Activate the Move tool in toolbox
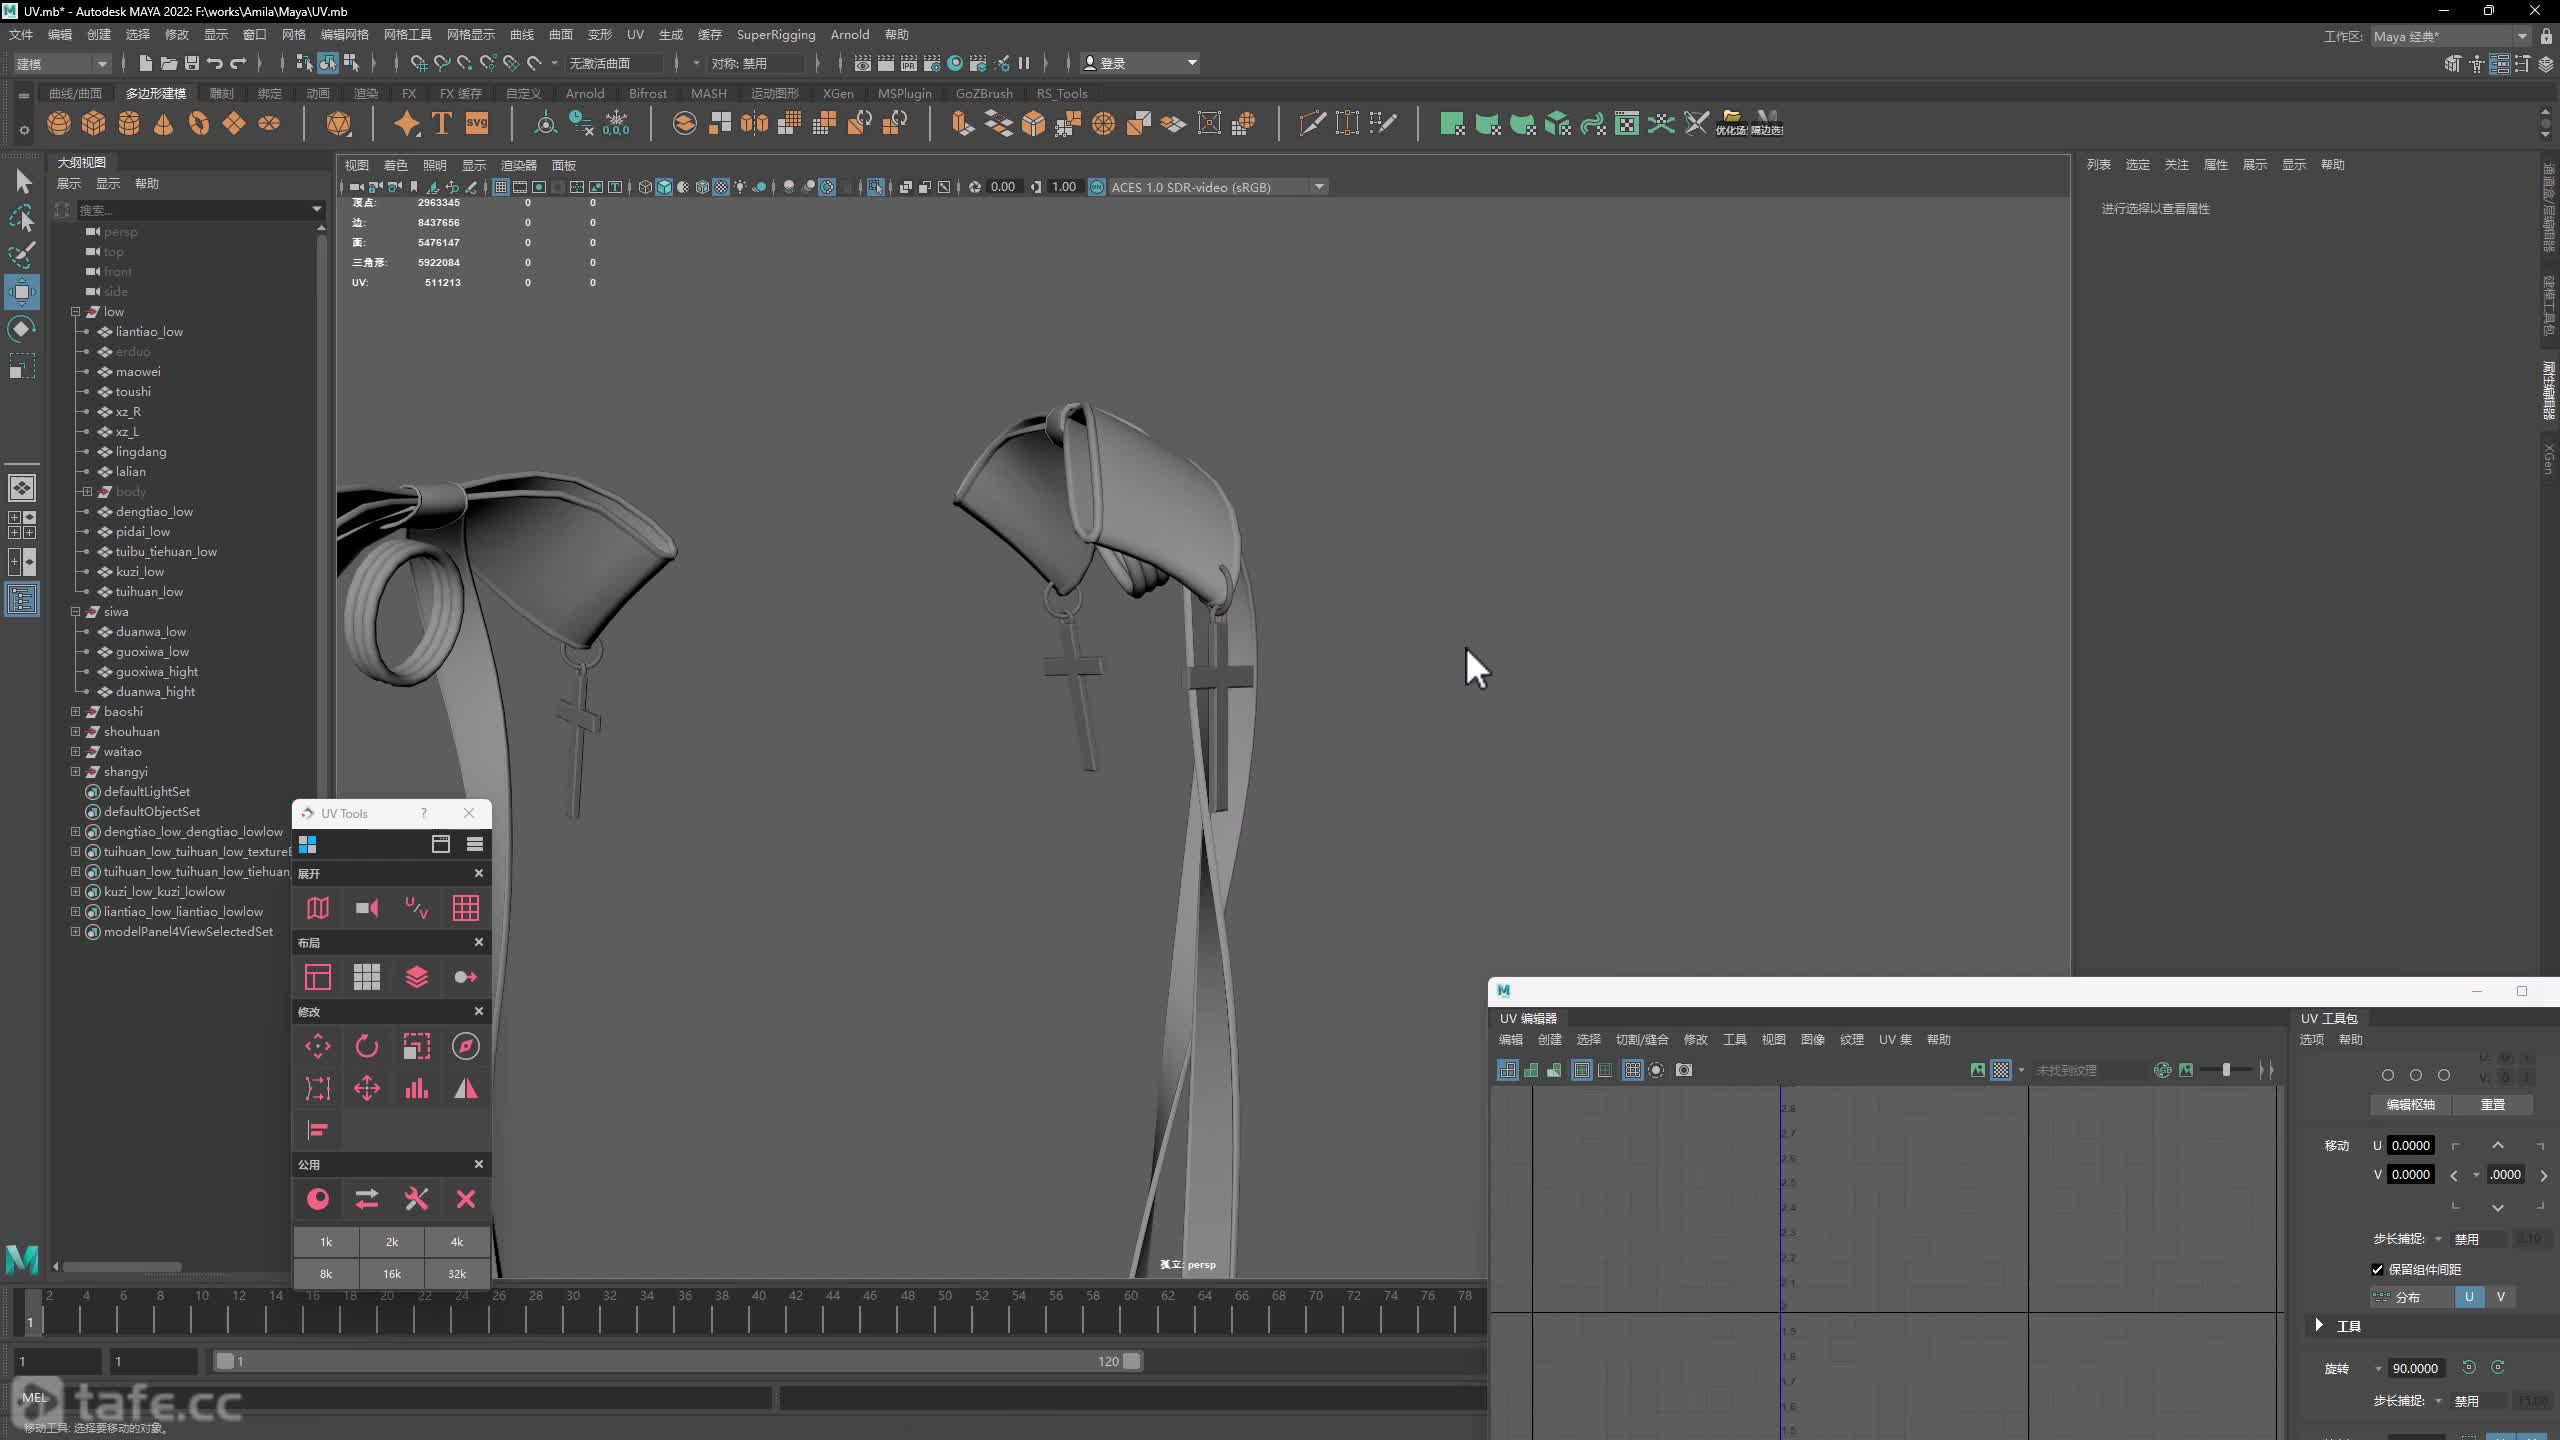 point(22,292)
